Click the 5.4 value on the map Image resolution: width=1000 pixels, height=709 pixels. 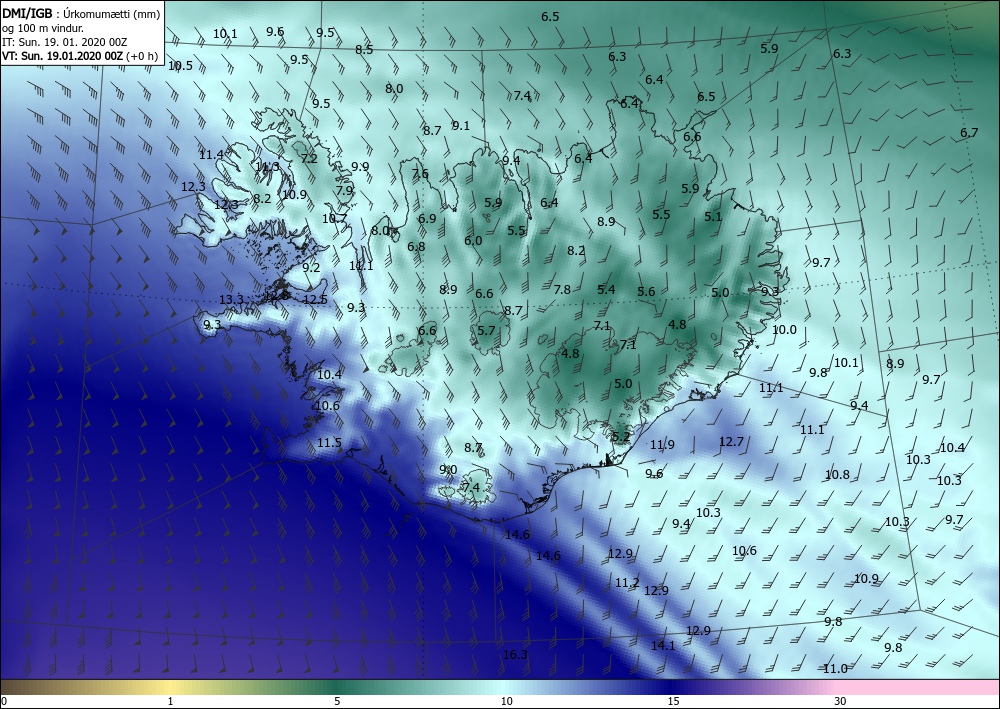tap(606, 289)
